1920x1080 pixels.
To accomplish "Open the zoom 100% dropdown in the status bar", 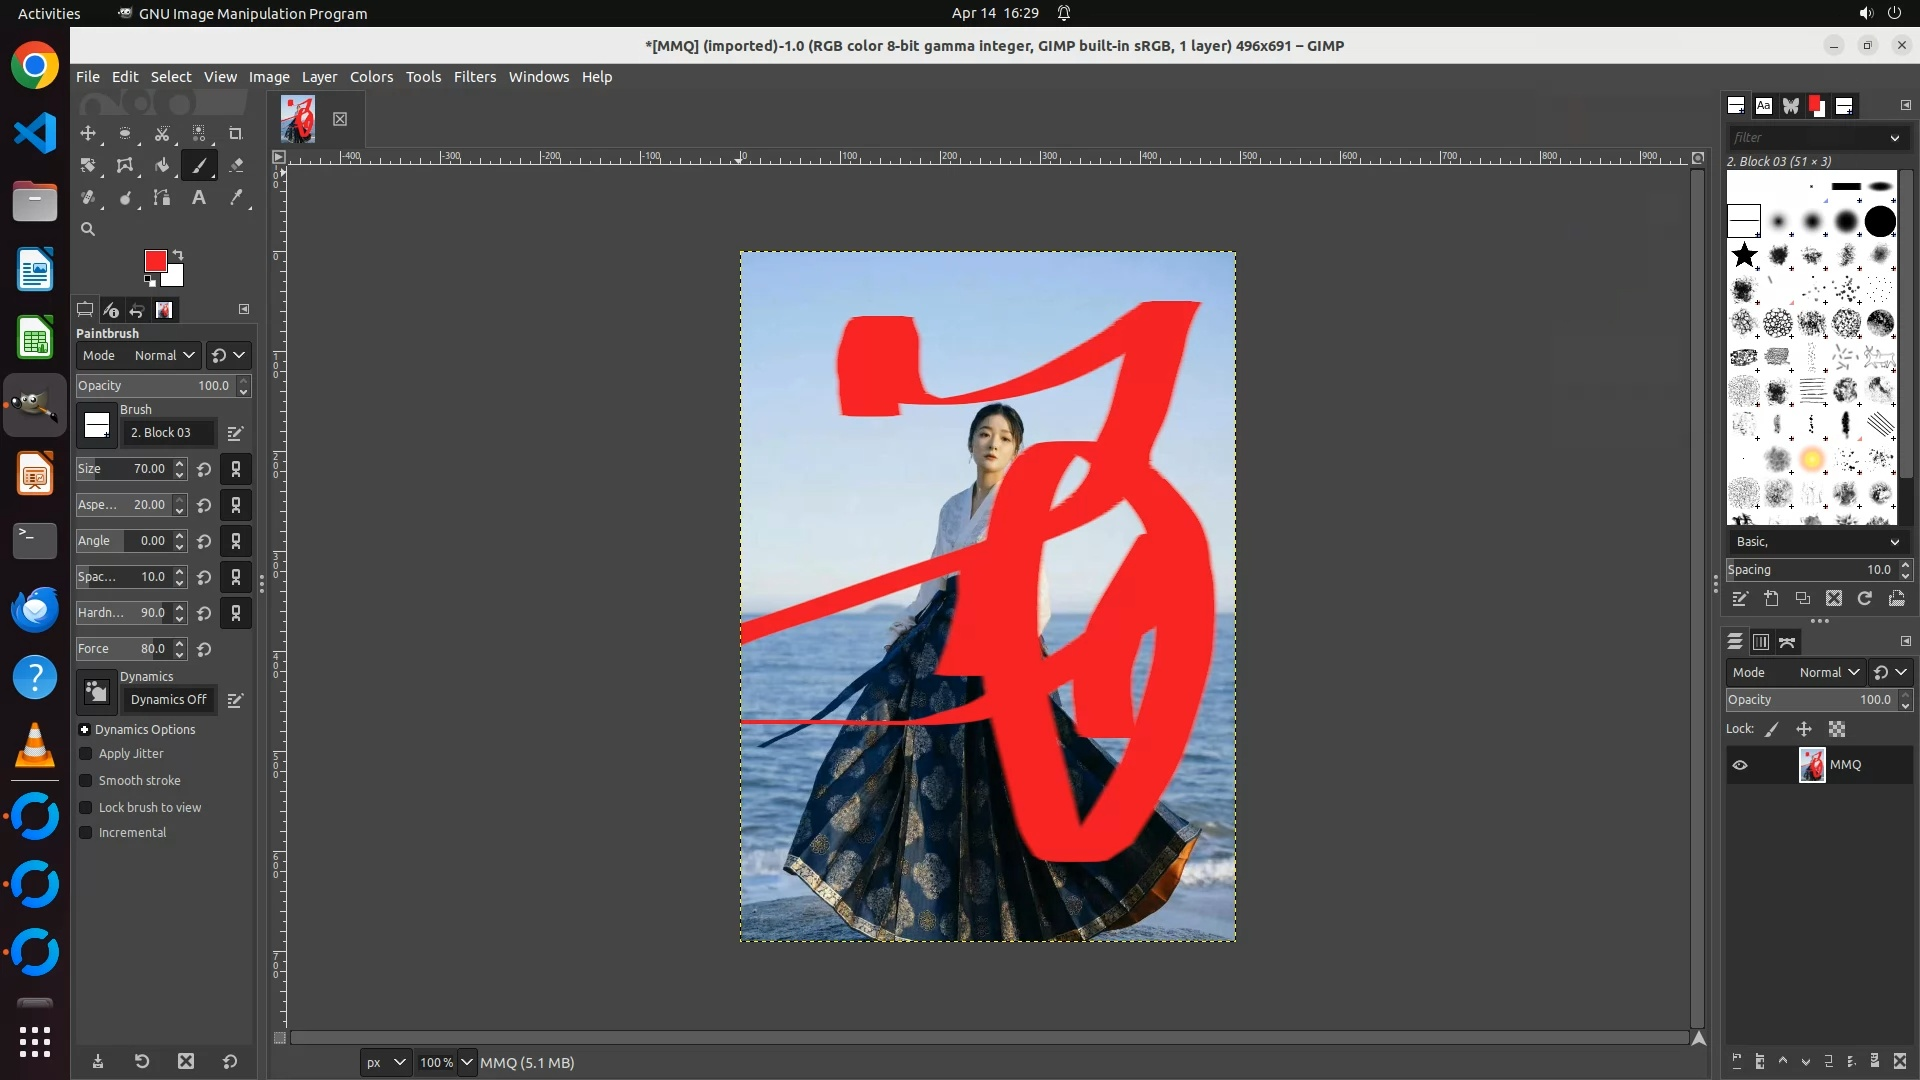I will (x=466, y=1062).
